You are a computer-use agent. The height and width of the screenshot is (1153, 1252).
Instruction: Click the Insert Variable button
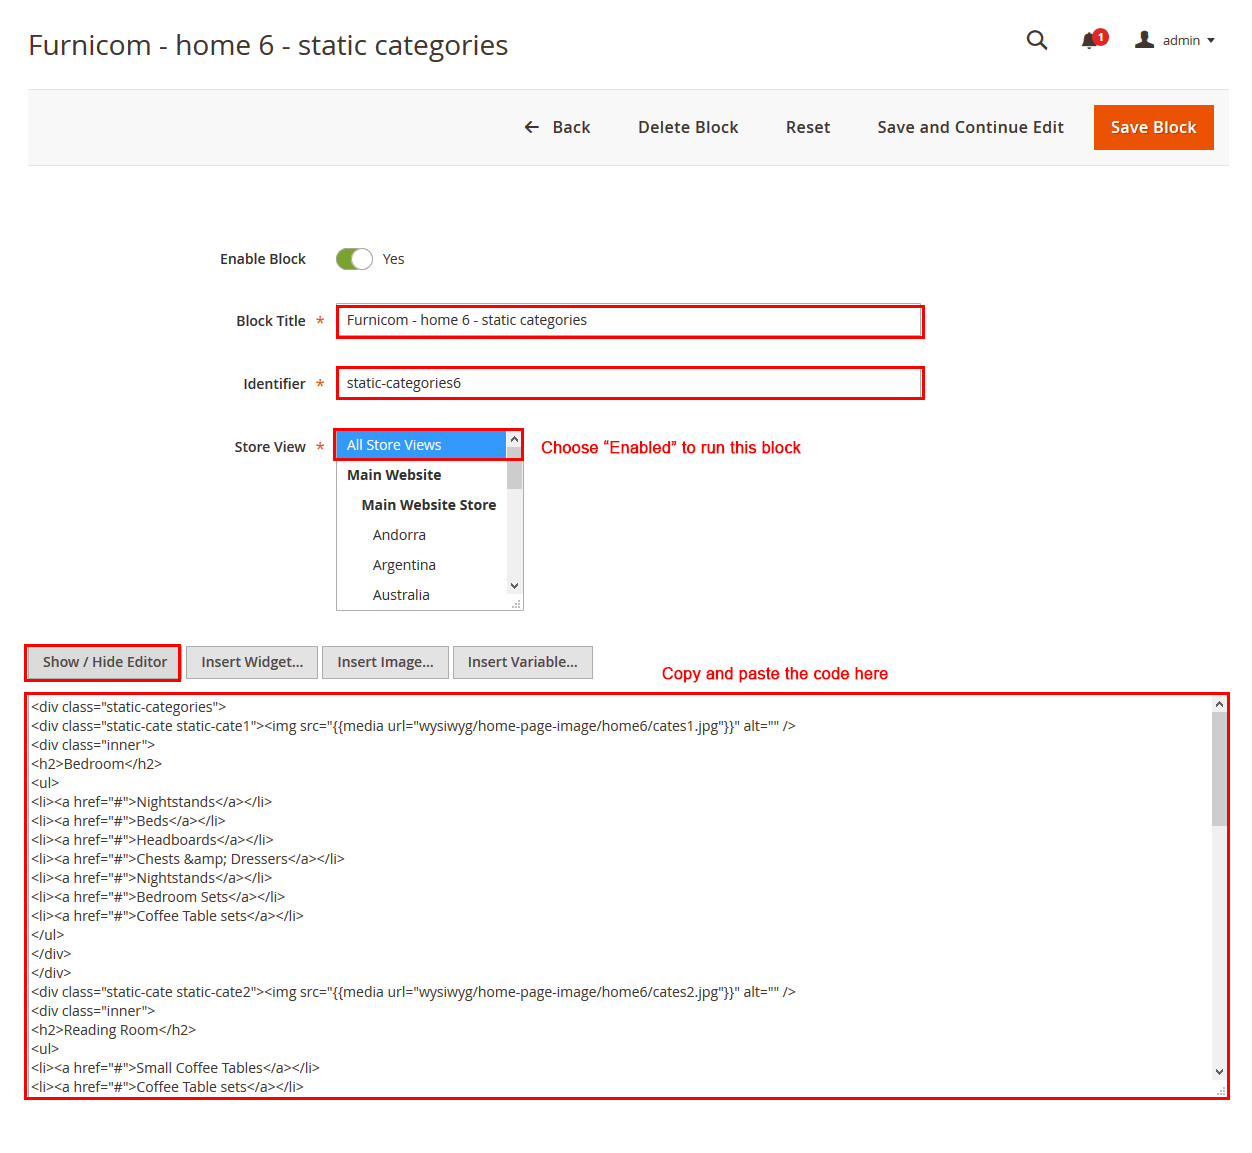tap(522, 662)
